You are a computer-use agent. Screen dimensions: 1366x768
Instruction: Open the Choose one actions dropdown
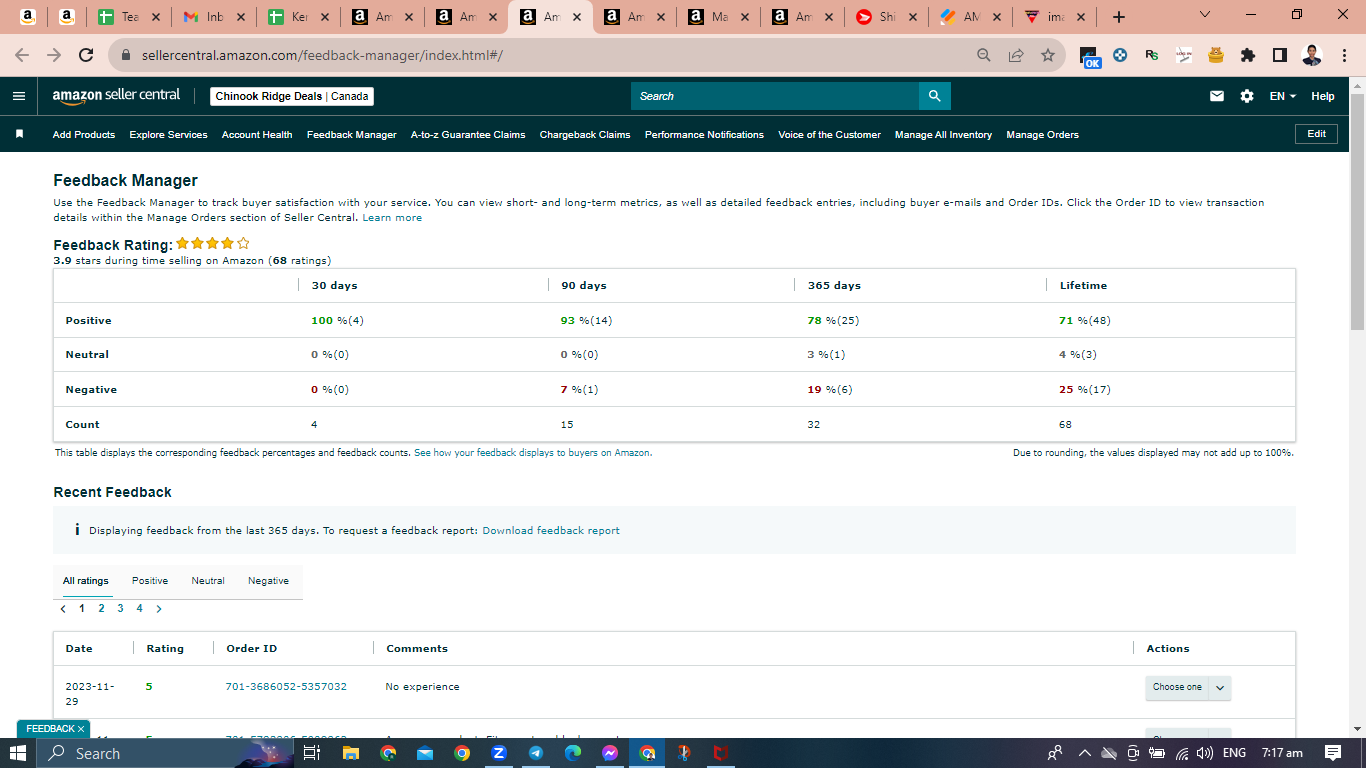(1188, 687)
